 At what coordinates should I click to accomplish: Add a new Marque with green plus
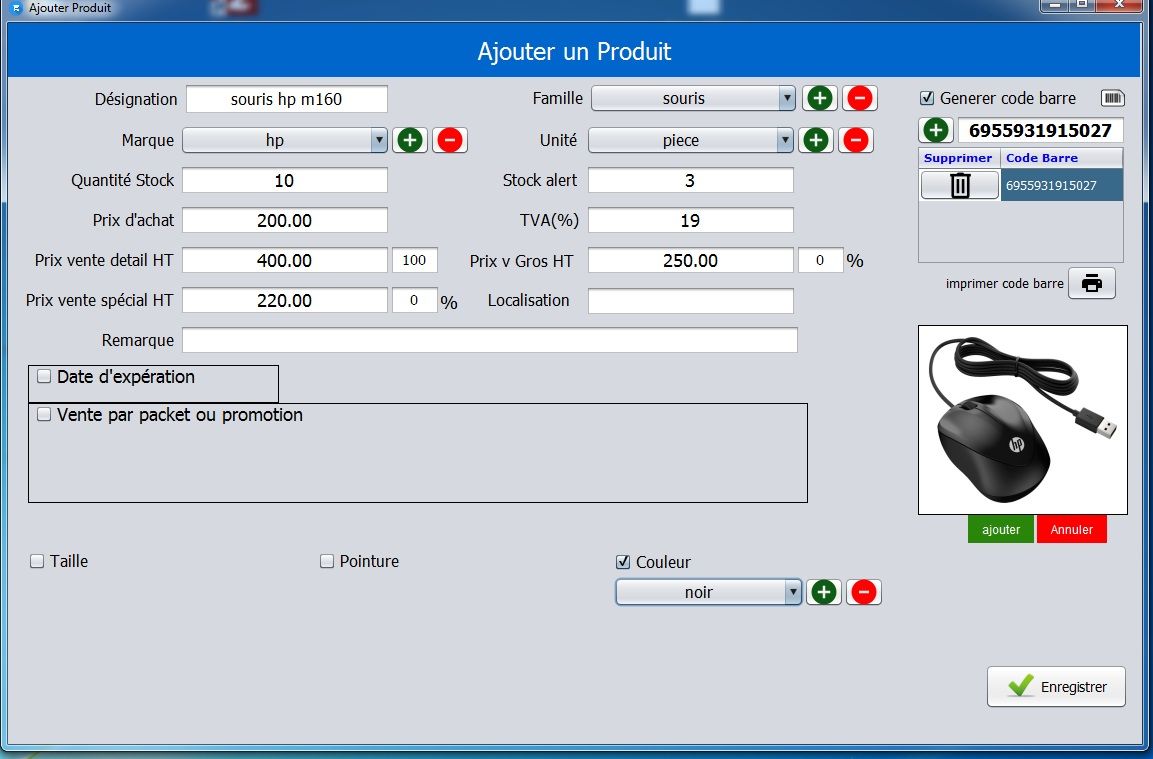(x=410, y=140)
